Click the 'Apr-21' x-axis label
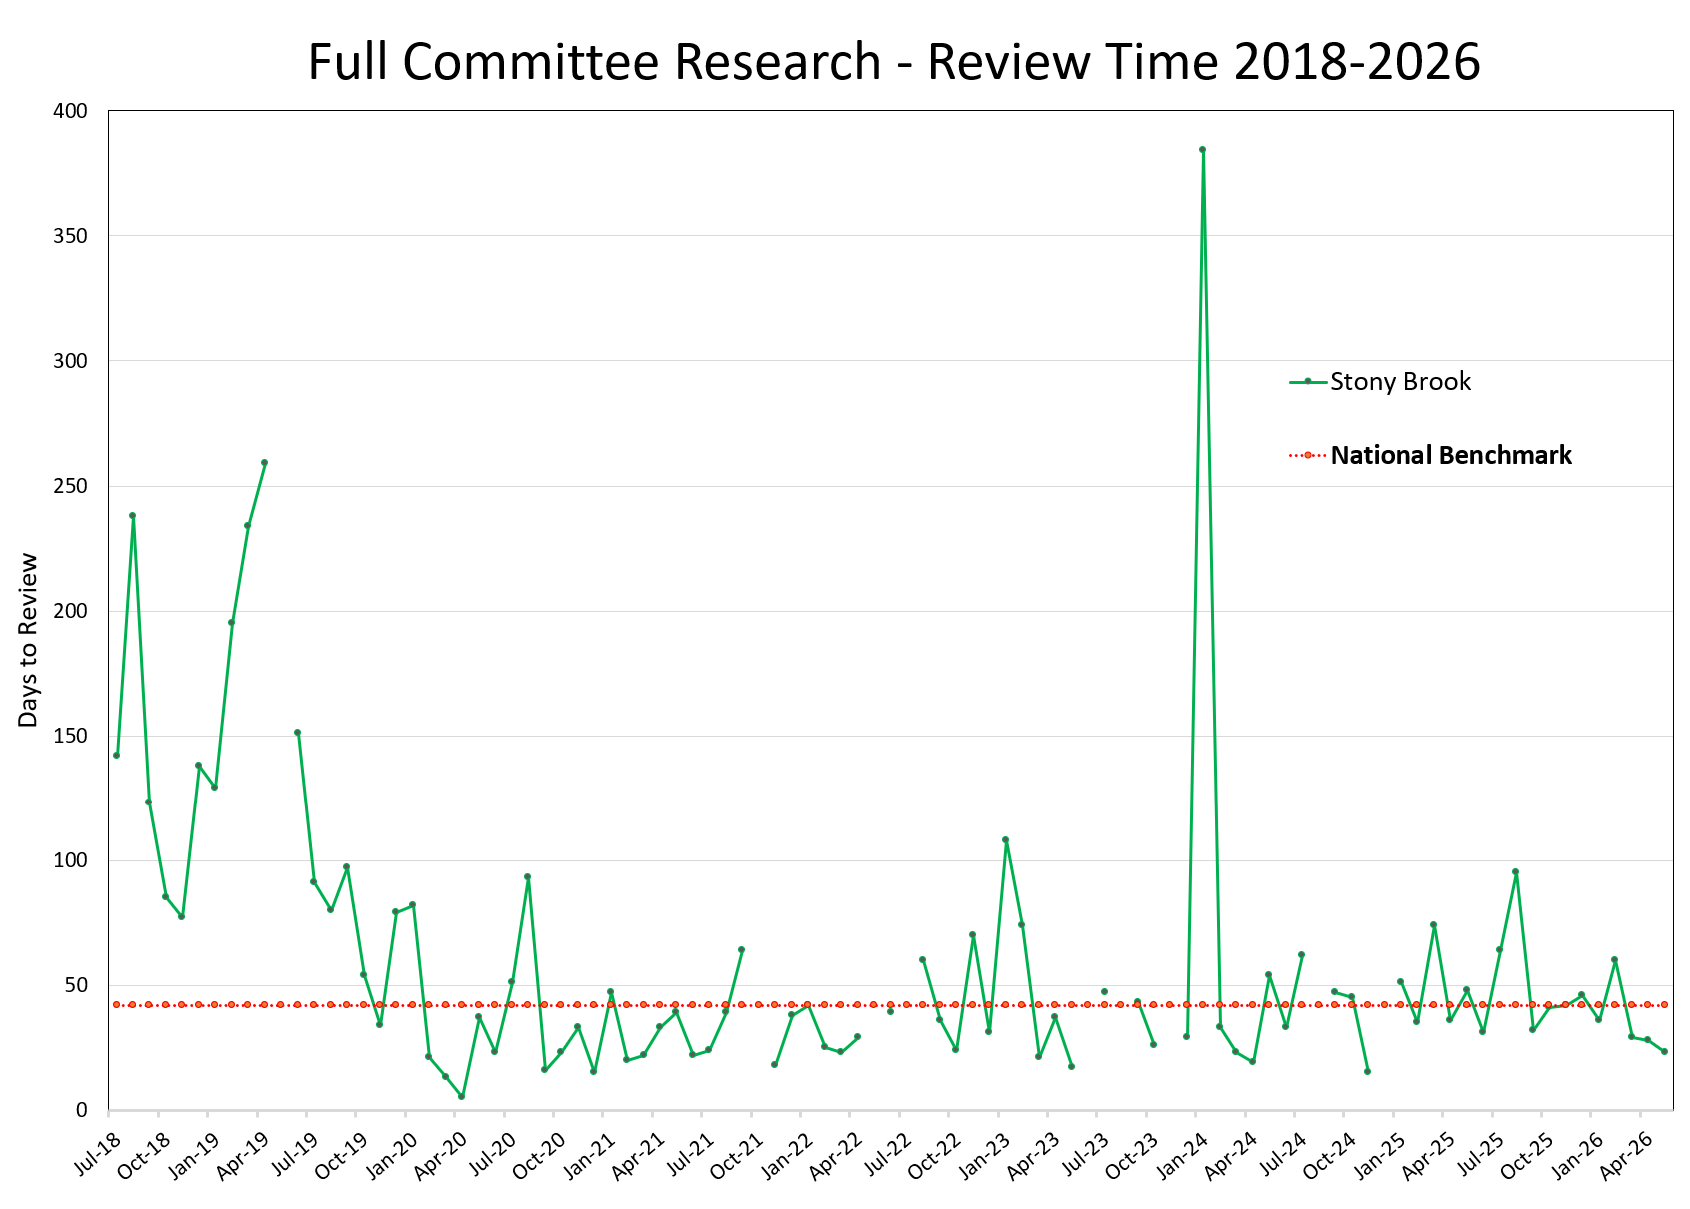Screen dimensions: 1690x1209 click(x=640, y=1155)
